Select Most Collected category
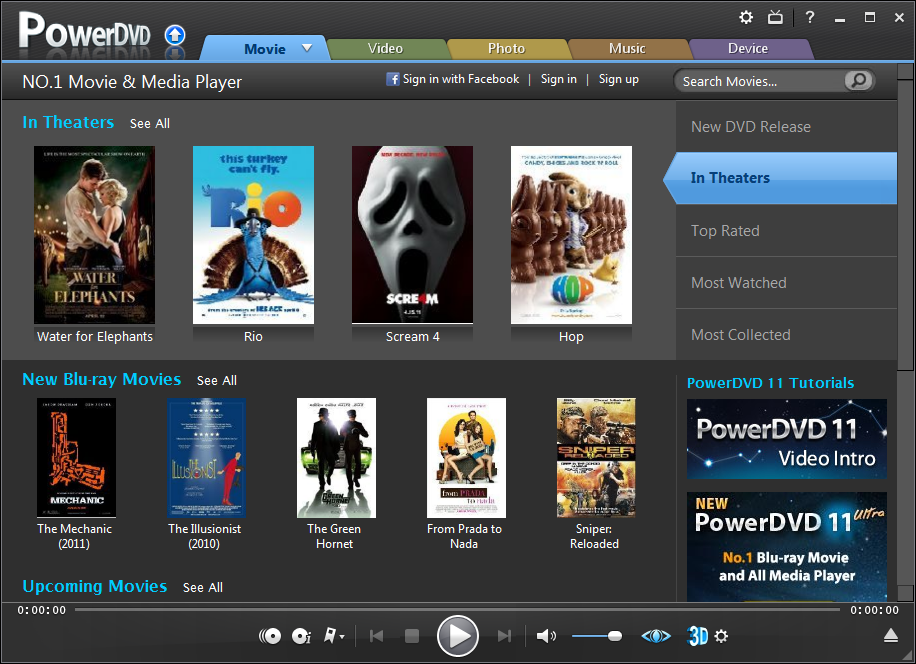The width and height of the screenshot is (916, 664). click(786, 335)
